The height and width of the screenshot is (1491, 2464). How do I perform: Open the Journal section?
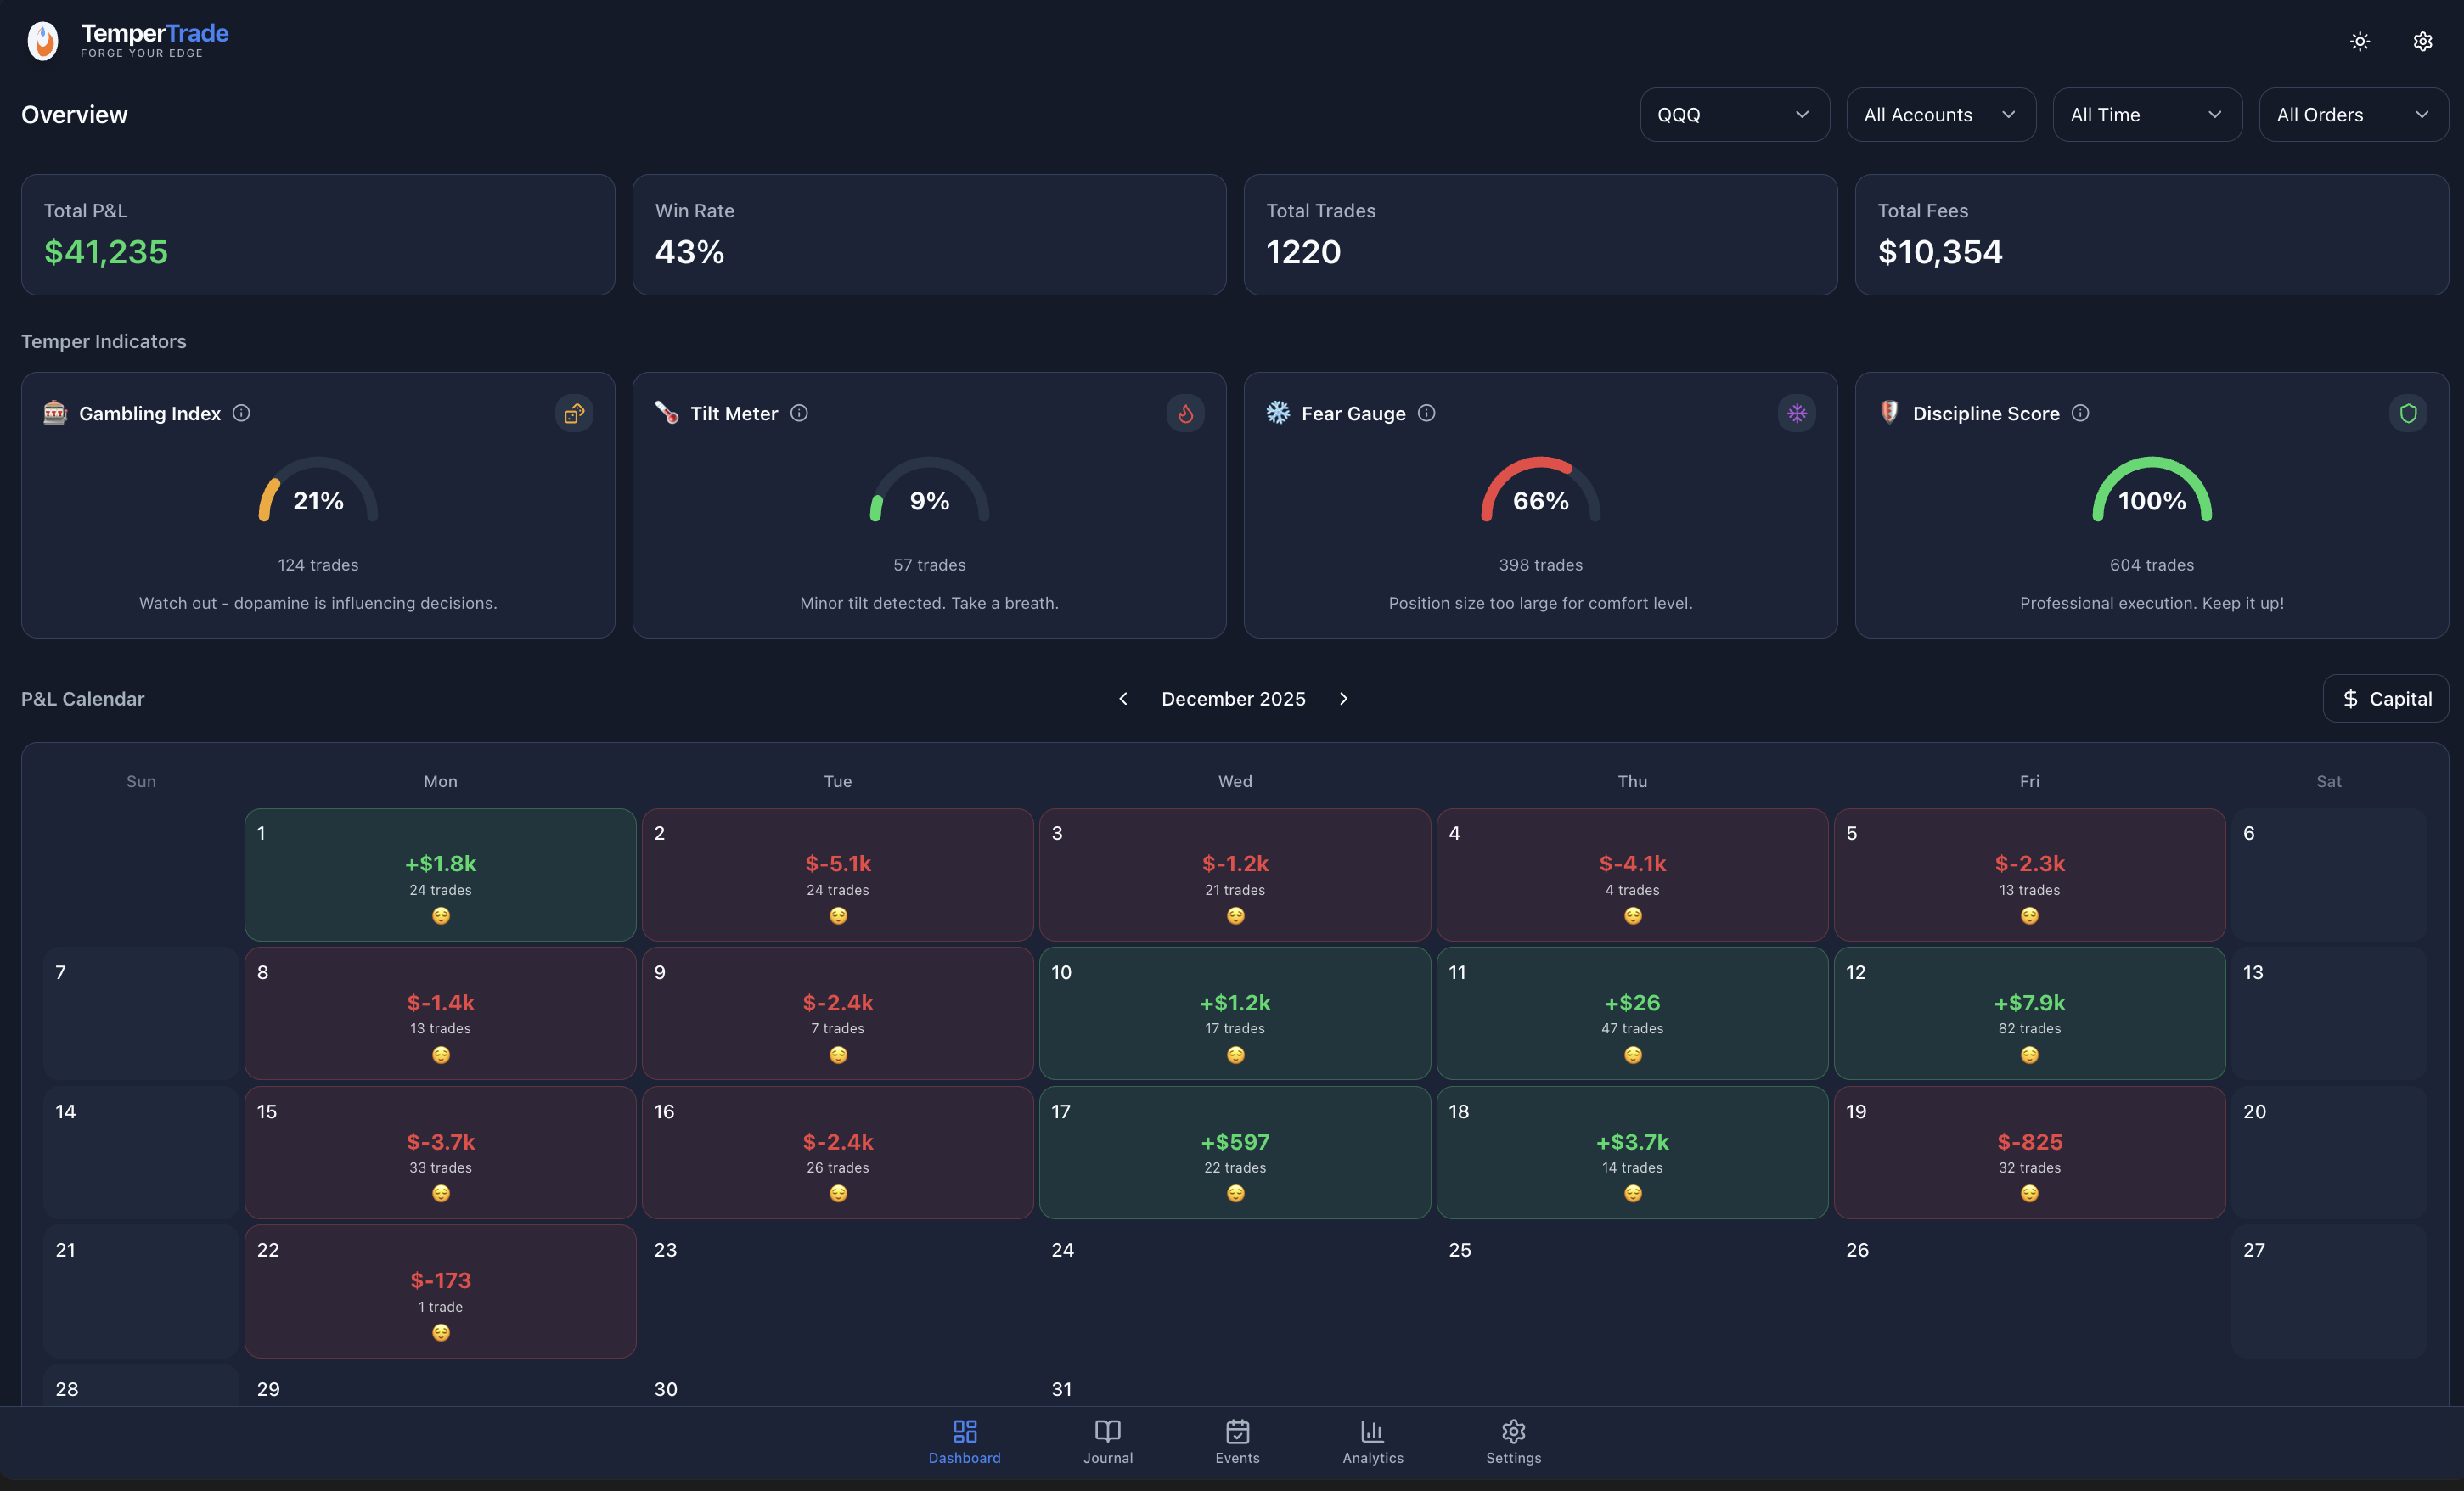pyautogui.click(x=1107, y=1441)
